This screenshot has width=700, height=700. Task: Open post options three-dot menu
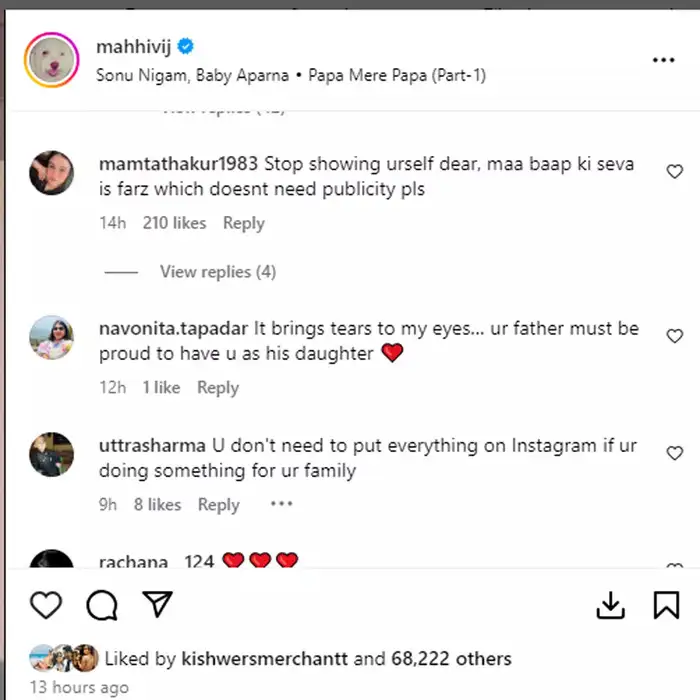[x=663, y=60]
